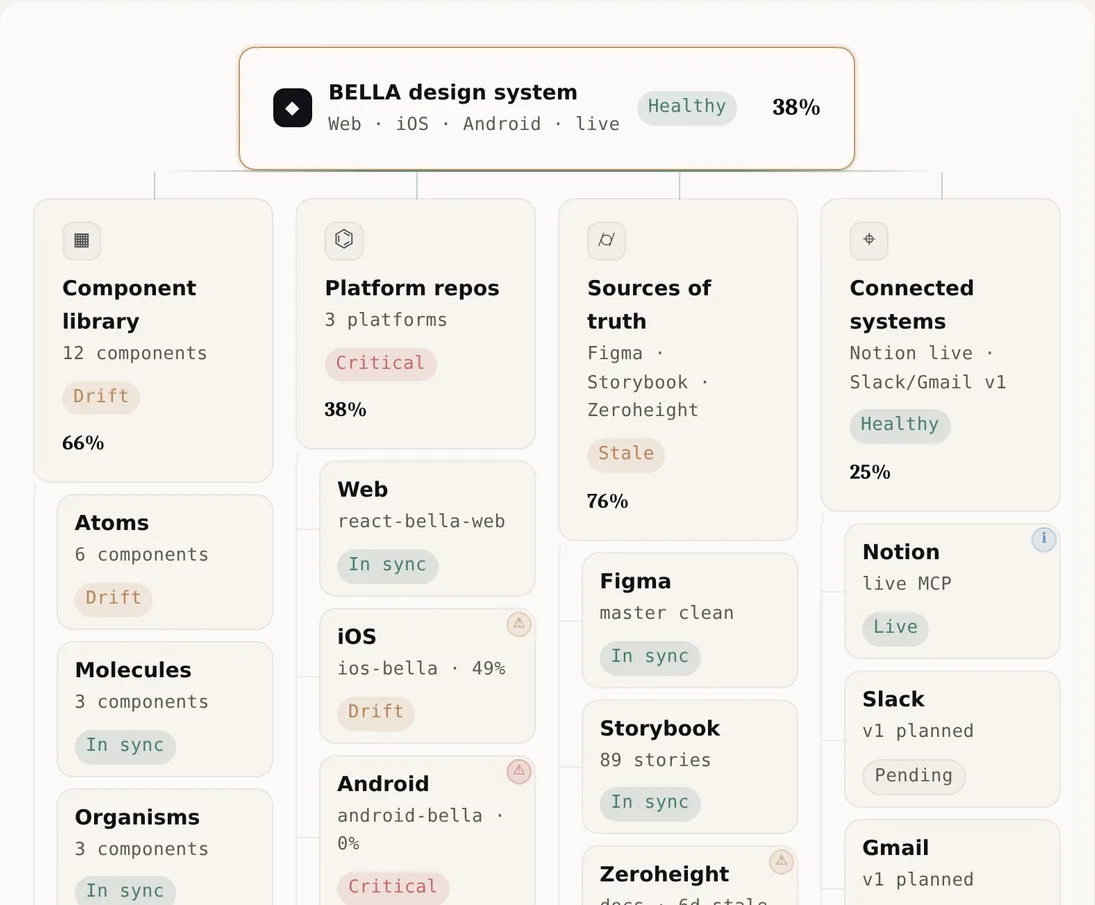This screenshot has height=905, width=1095.
Task: Click the Stale badge under Sources of truth
Action: pos(626,454)
